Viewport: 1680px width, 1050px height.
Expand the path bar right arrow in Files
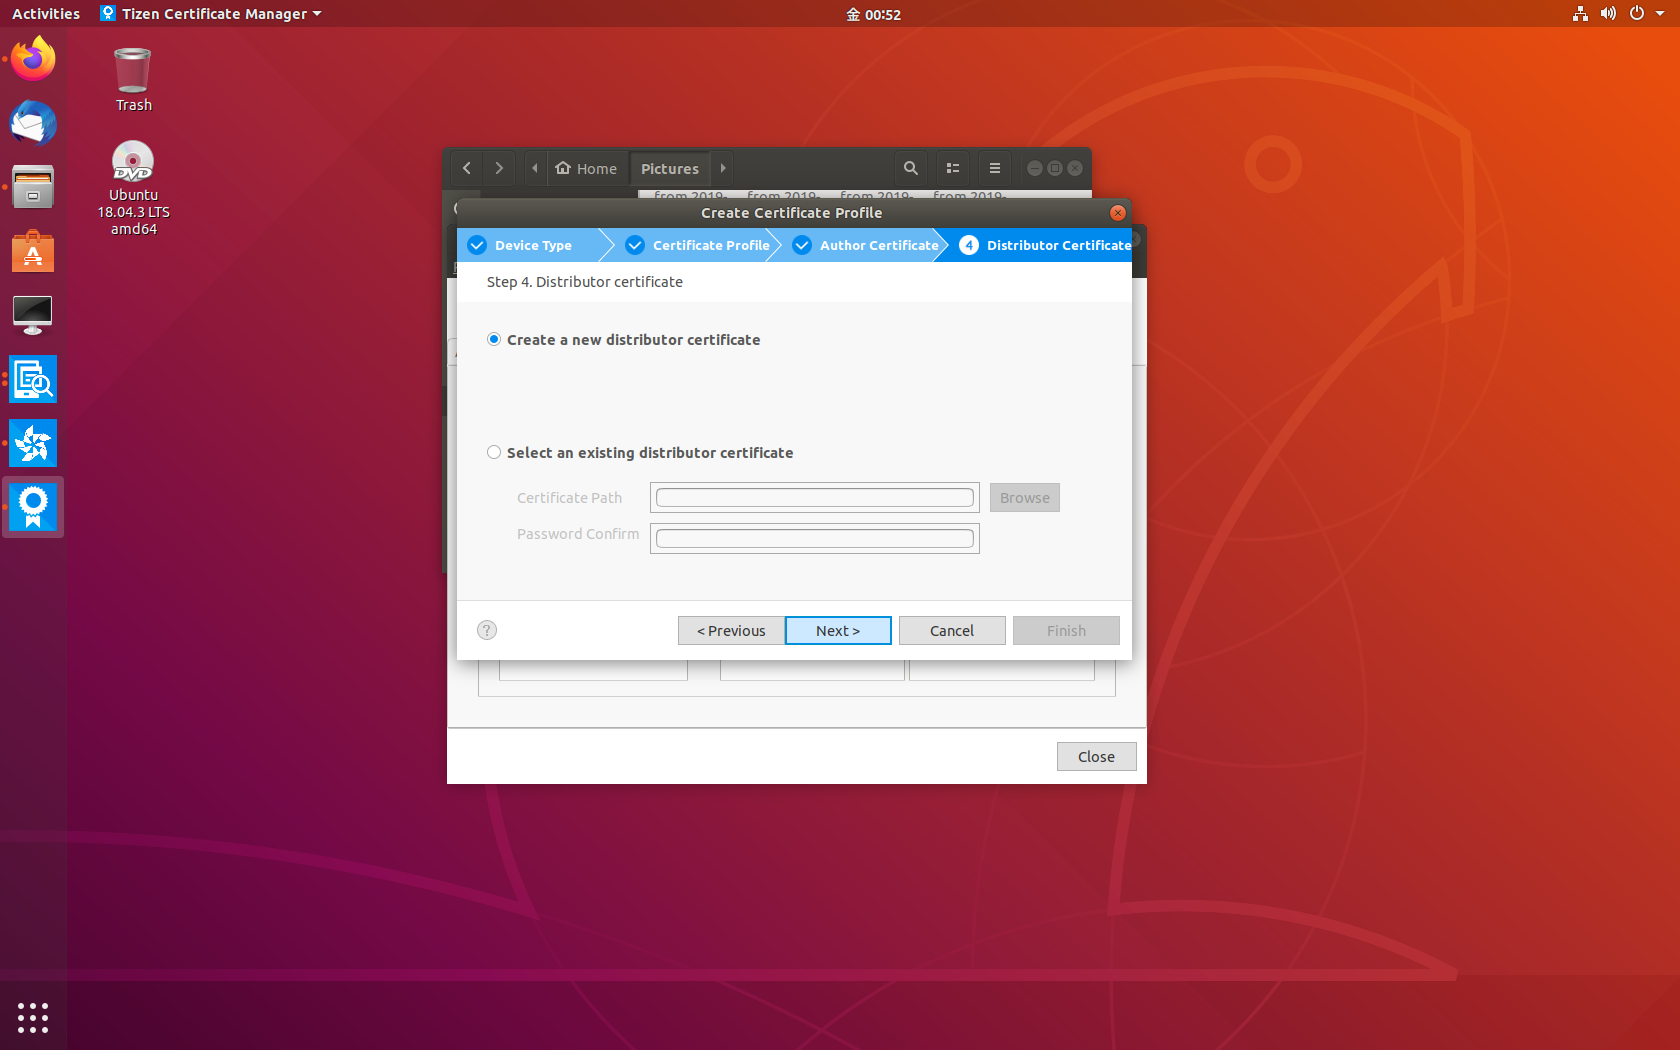723,168
